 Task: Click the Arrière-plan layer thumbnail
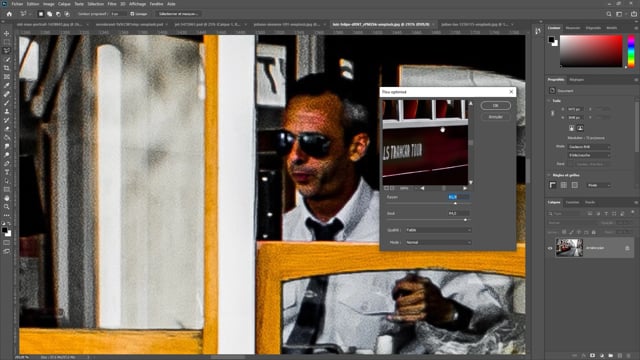pos(569,248)
